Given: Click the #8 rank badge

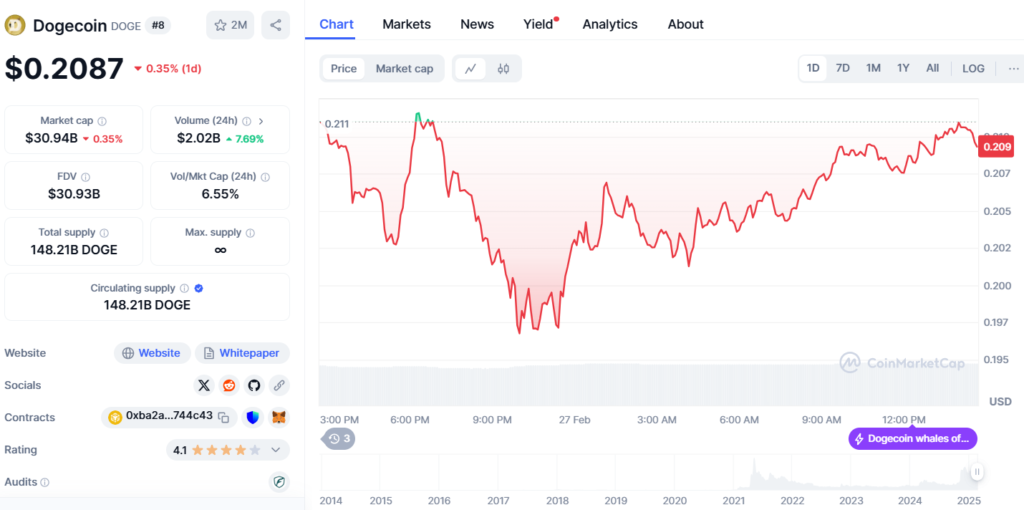Looking at the screenshot, I should pyautogui.click(x=157, y=25).
